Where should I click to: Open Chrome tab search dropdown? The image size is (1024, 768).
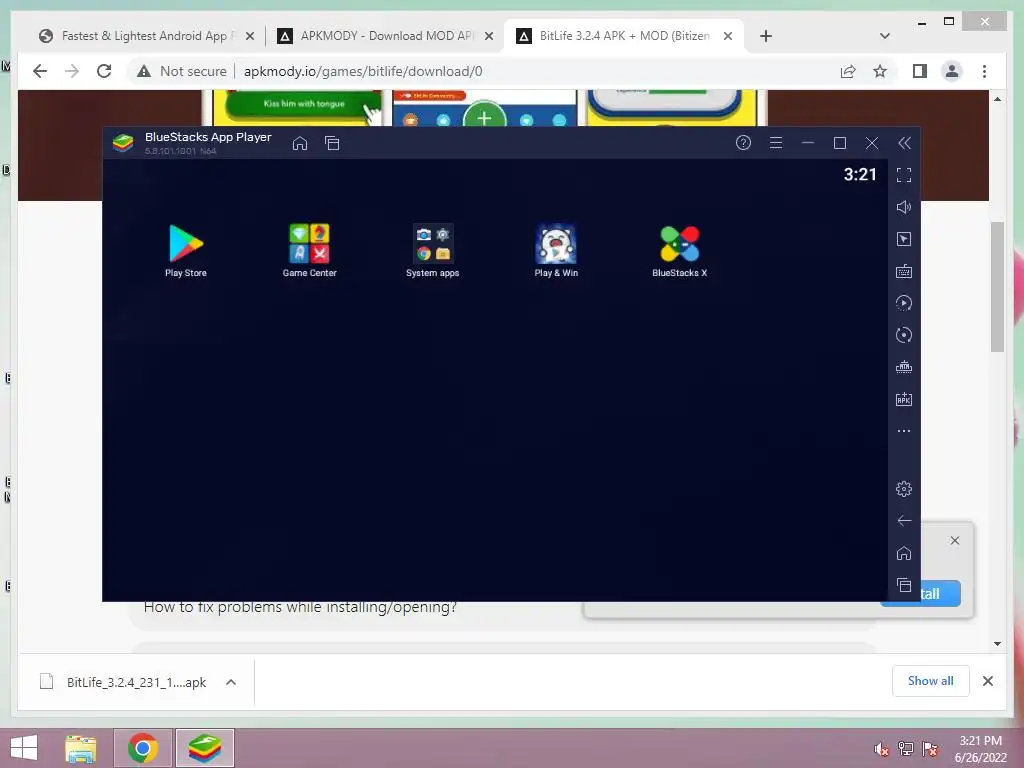(885, 36)
